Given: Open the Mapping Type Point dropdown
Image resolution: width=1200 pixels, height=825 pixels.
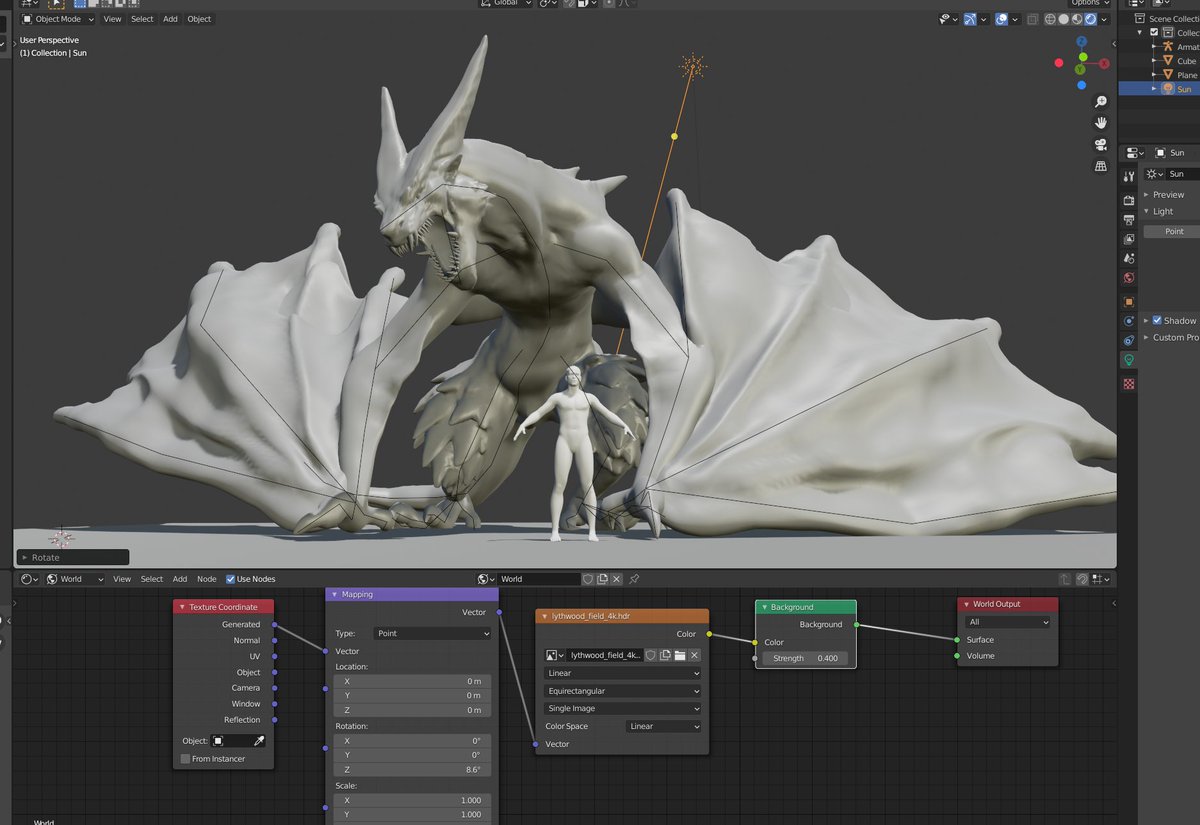Looking at the screenshot, I should click(433, 633).
